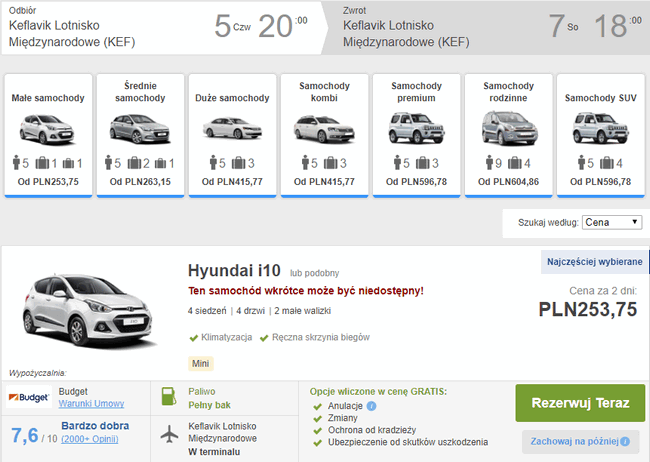Viewport: 650px width, 462px height.
Task: Open the Warunki Umowy link
Action: click(x=91, y=404)
